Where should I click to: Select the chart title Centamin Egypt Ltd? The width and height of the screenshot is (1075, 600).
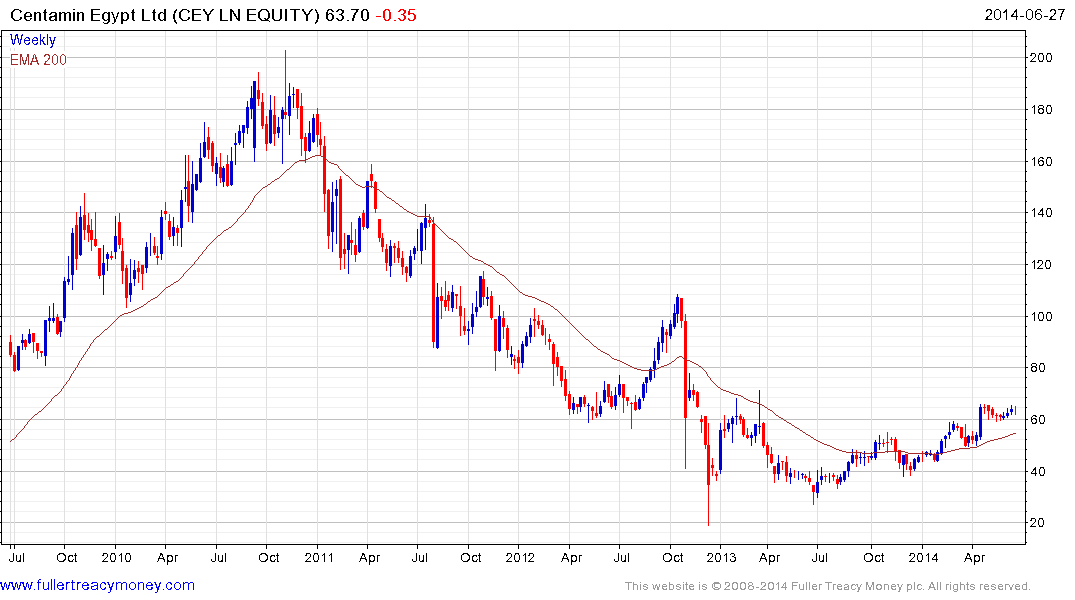pyautogui.click(x=88, y=15)
